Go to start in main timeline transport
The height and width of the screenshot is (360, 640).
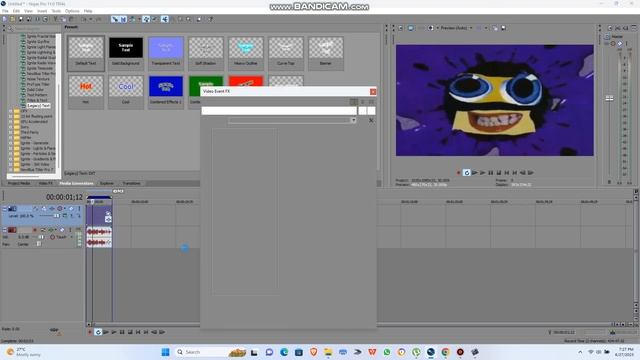coord(138,332)
